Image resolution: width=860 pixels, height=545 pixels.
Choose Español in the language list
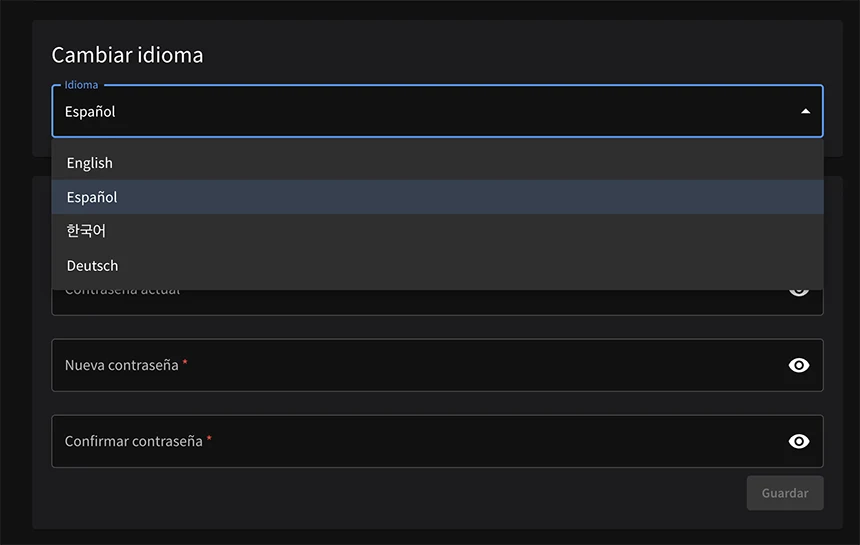point(92,197)
